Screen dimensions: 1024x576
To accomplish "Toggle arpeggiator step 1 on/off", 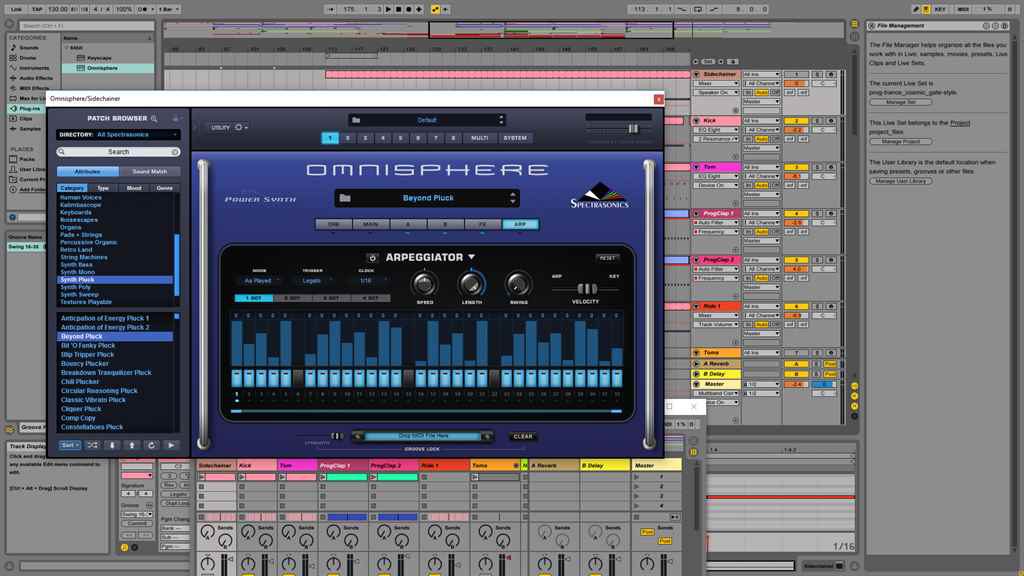I will pyautogui.click(x=236, y=378).
